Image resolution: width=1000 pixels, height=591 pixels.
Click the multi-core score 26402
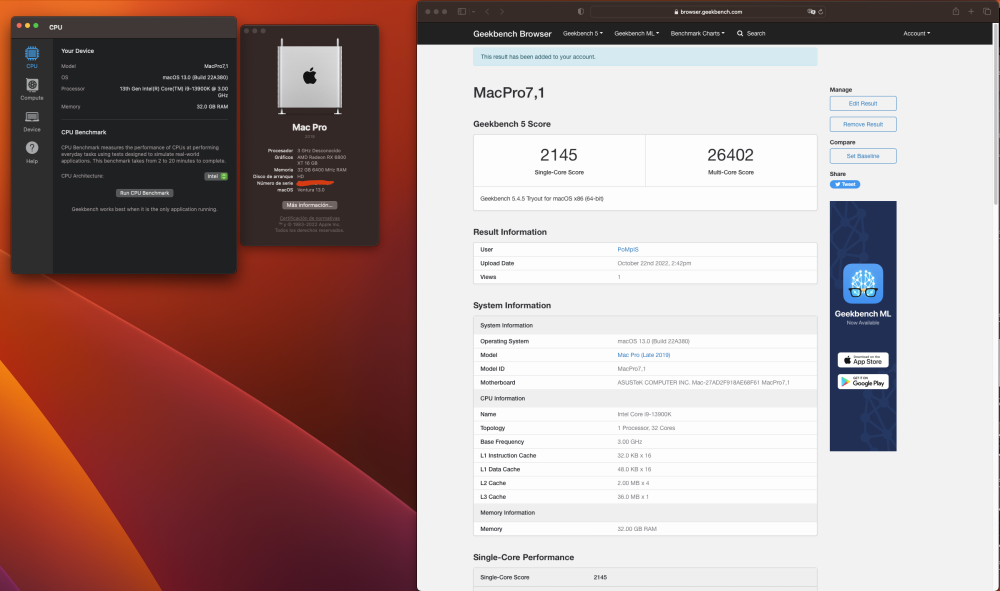coord(730,155)
